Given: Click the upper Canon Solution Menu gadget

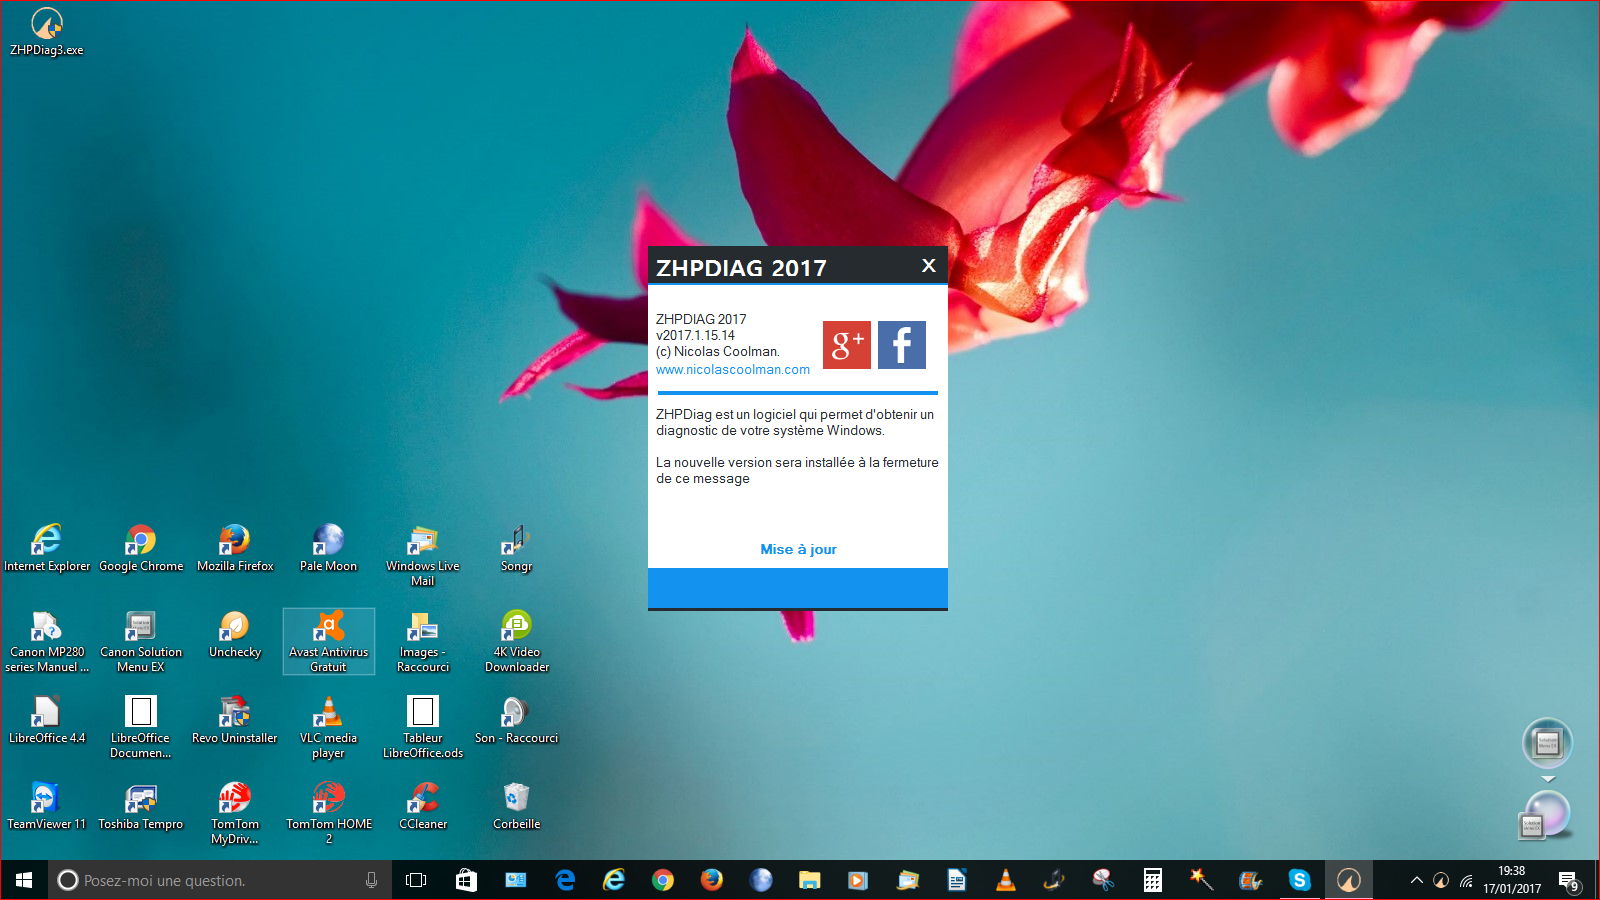Looking at the screenshot, I should click(1547, 744).
